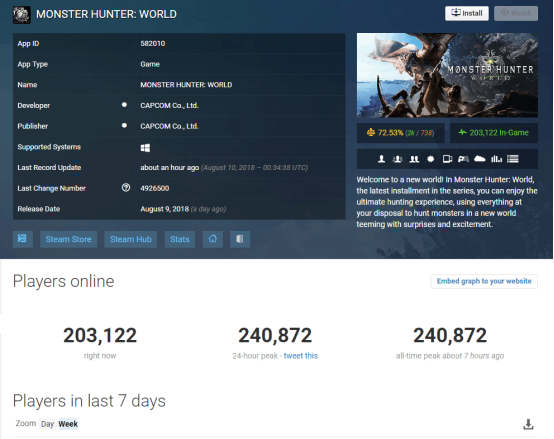Click the Multi-player category icon
The image size is (554, 439).
coord(397,159)
